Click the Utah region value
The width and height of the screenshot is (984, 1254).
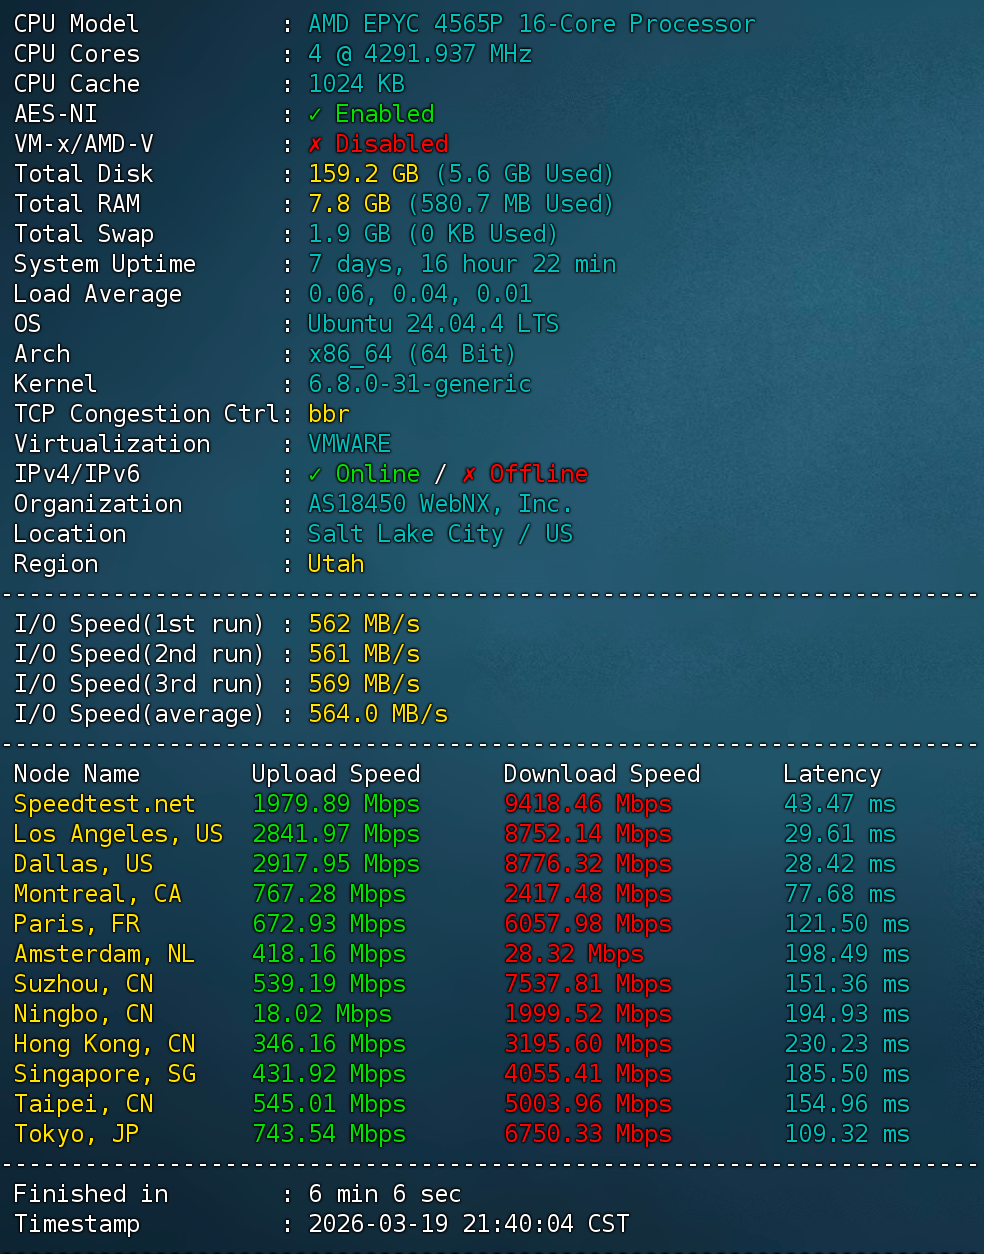336,564
